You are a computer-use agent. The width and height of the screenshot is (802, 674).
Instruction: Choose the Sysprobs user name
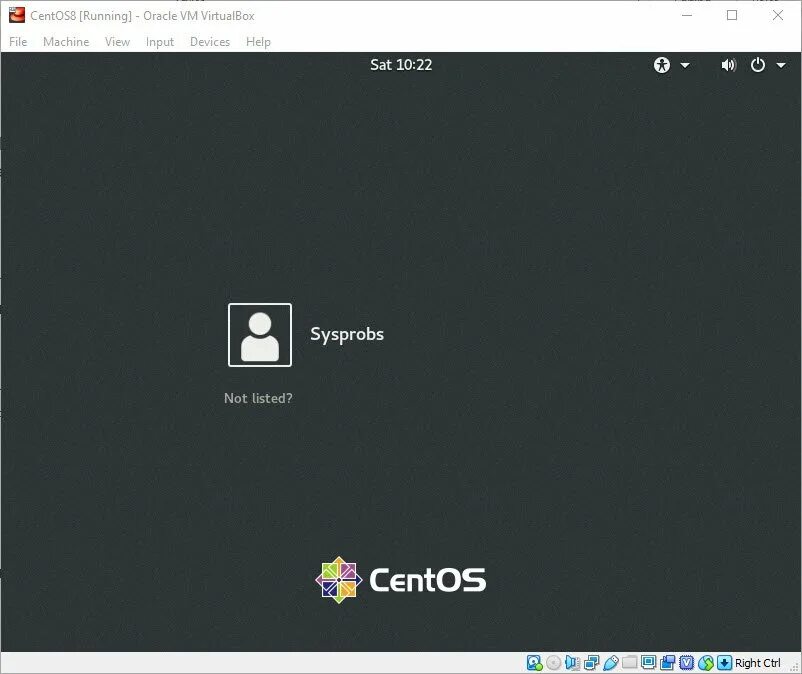[x=347, y=334]
